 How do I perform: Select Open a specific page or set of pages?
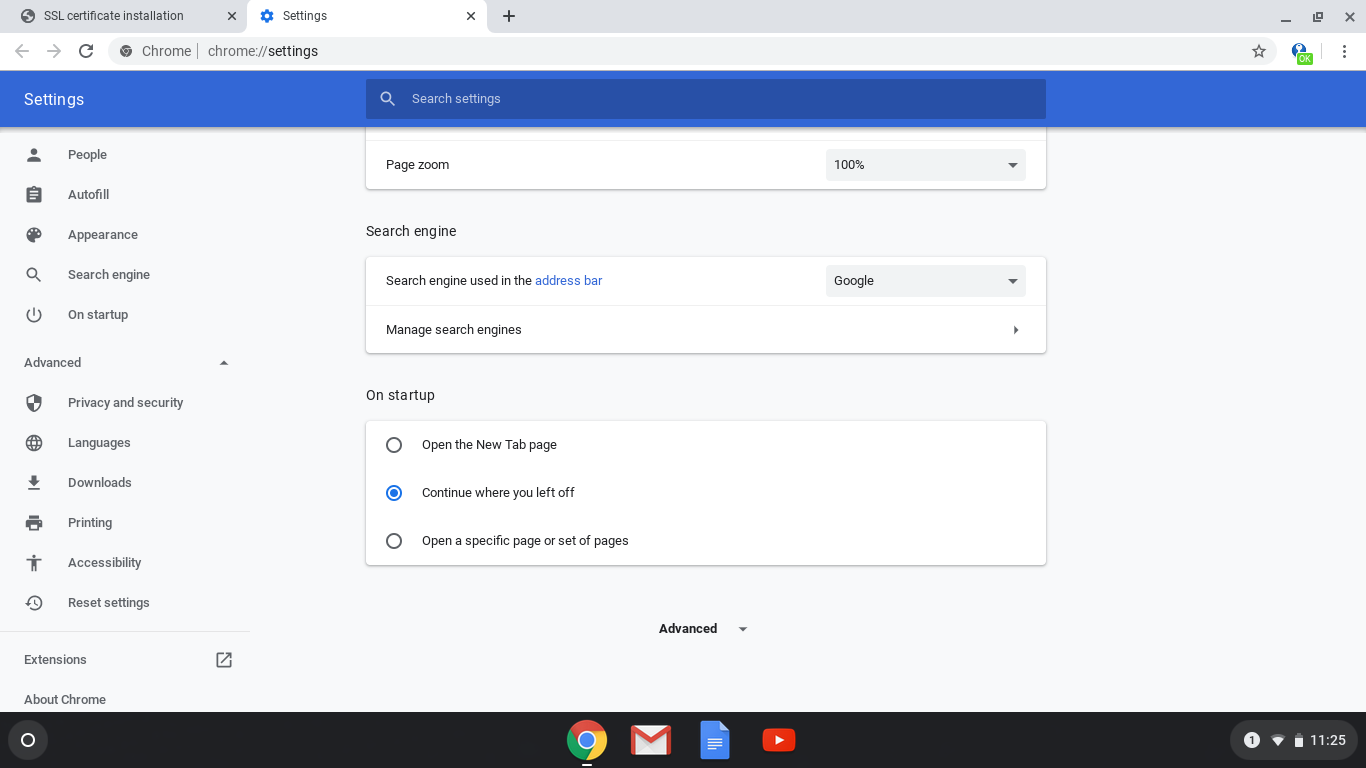(394, 540)
